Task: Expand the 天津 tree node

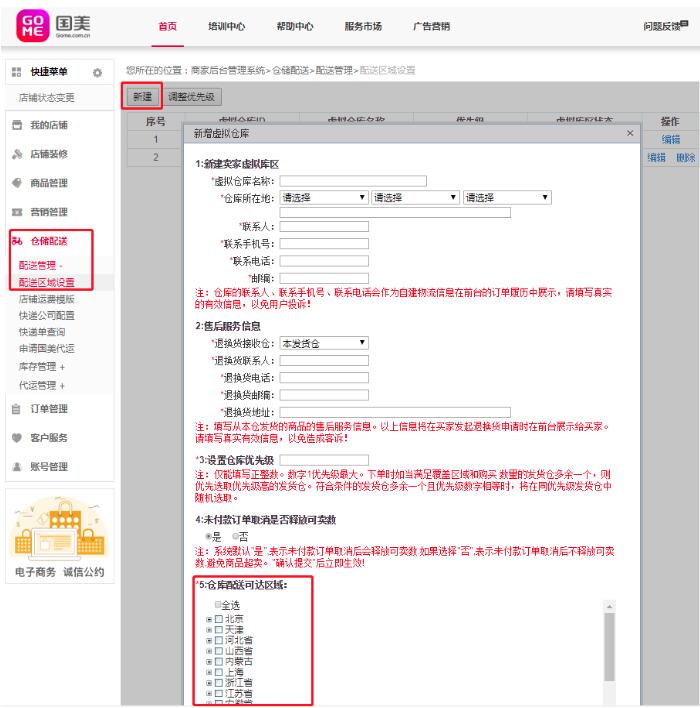Action: (209, 630)
